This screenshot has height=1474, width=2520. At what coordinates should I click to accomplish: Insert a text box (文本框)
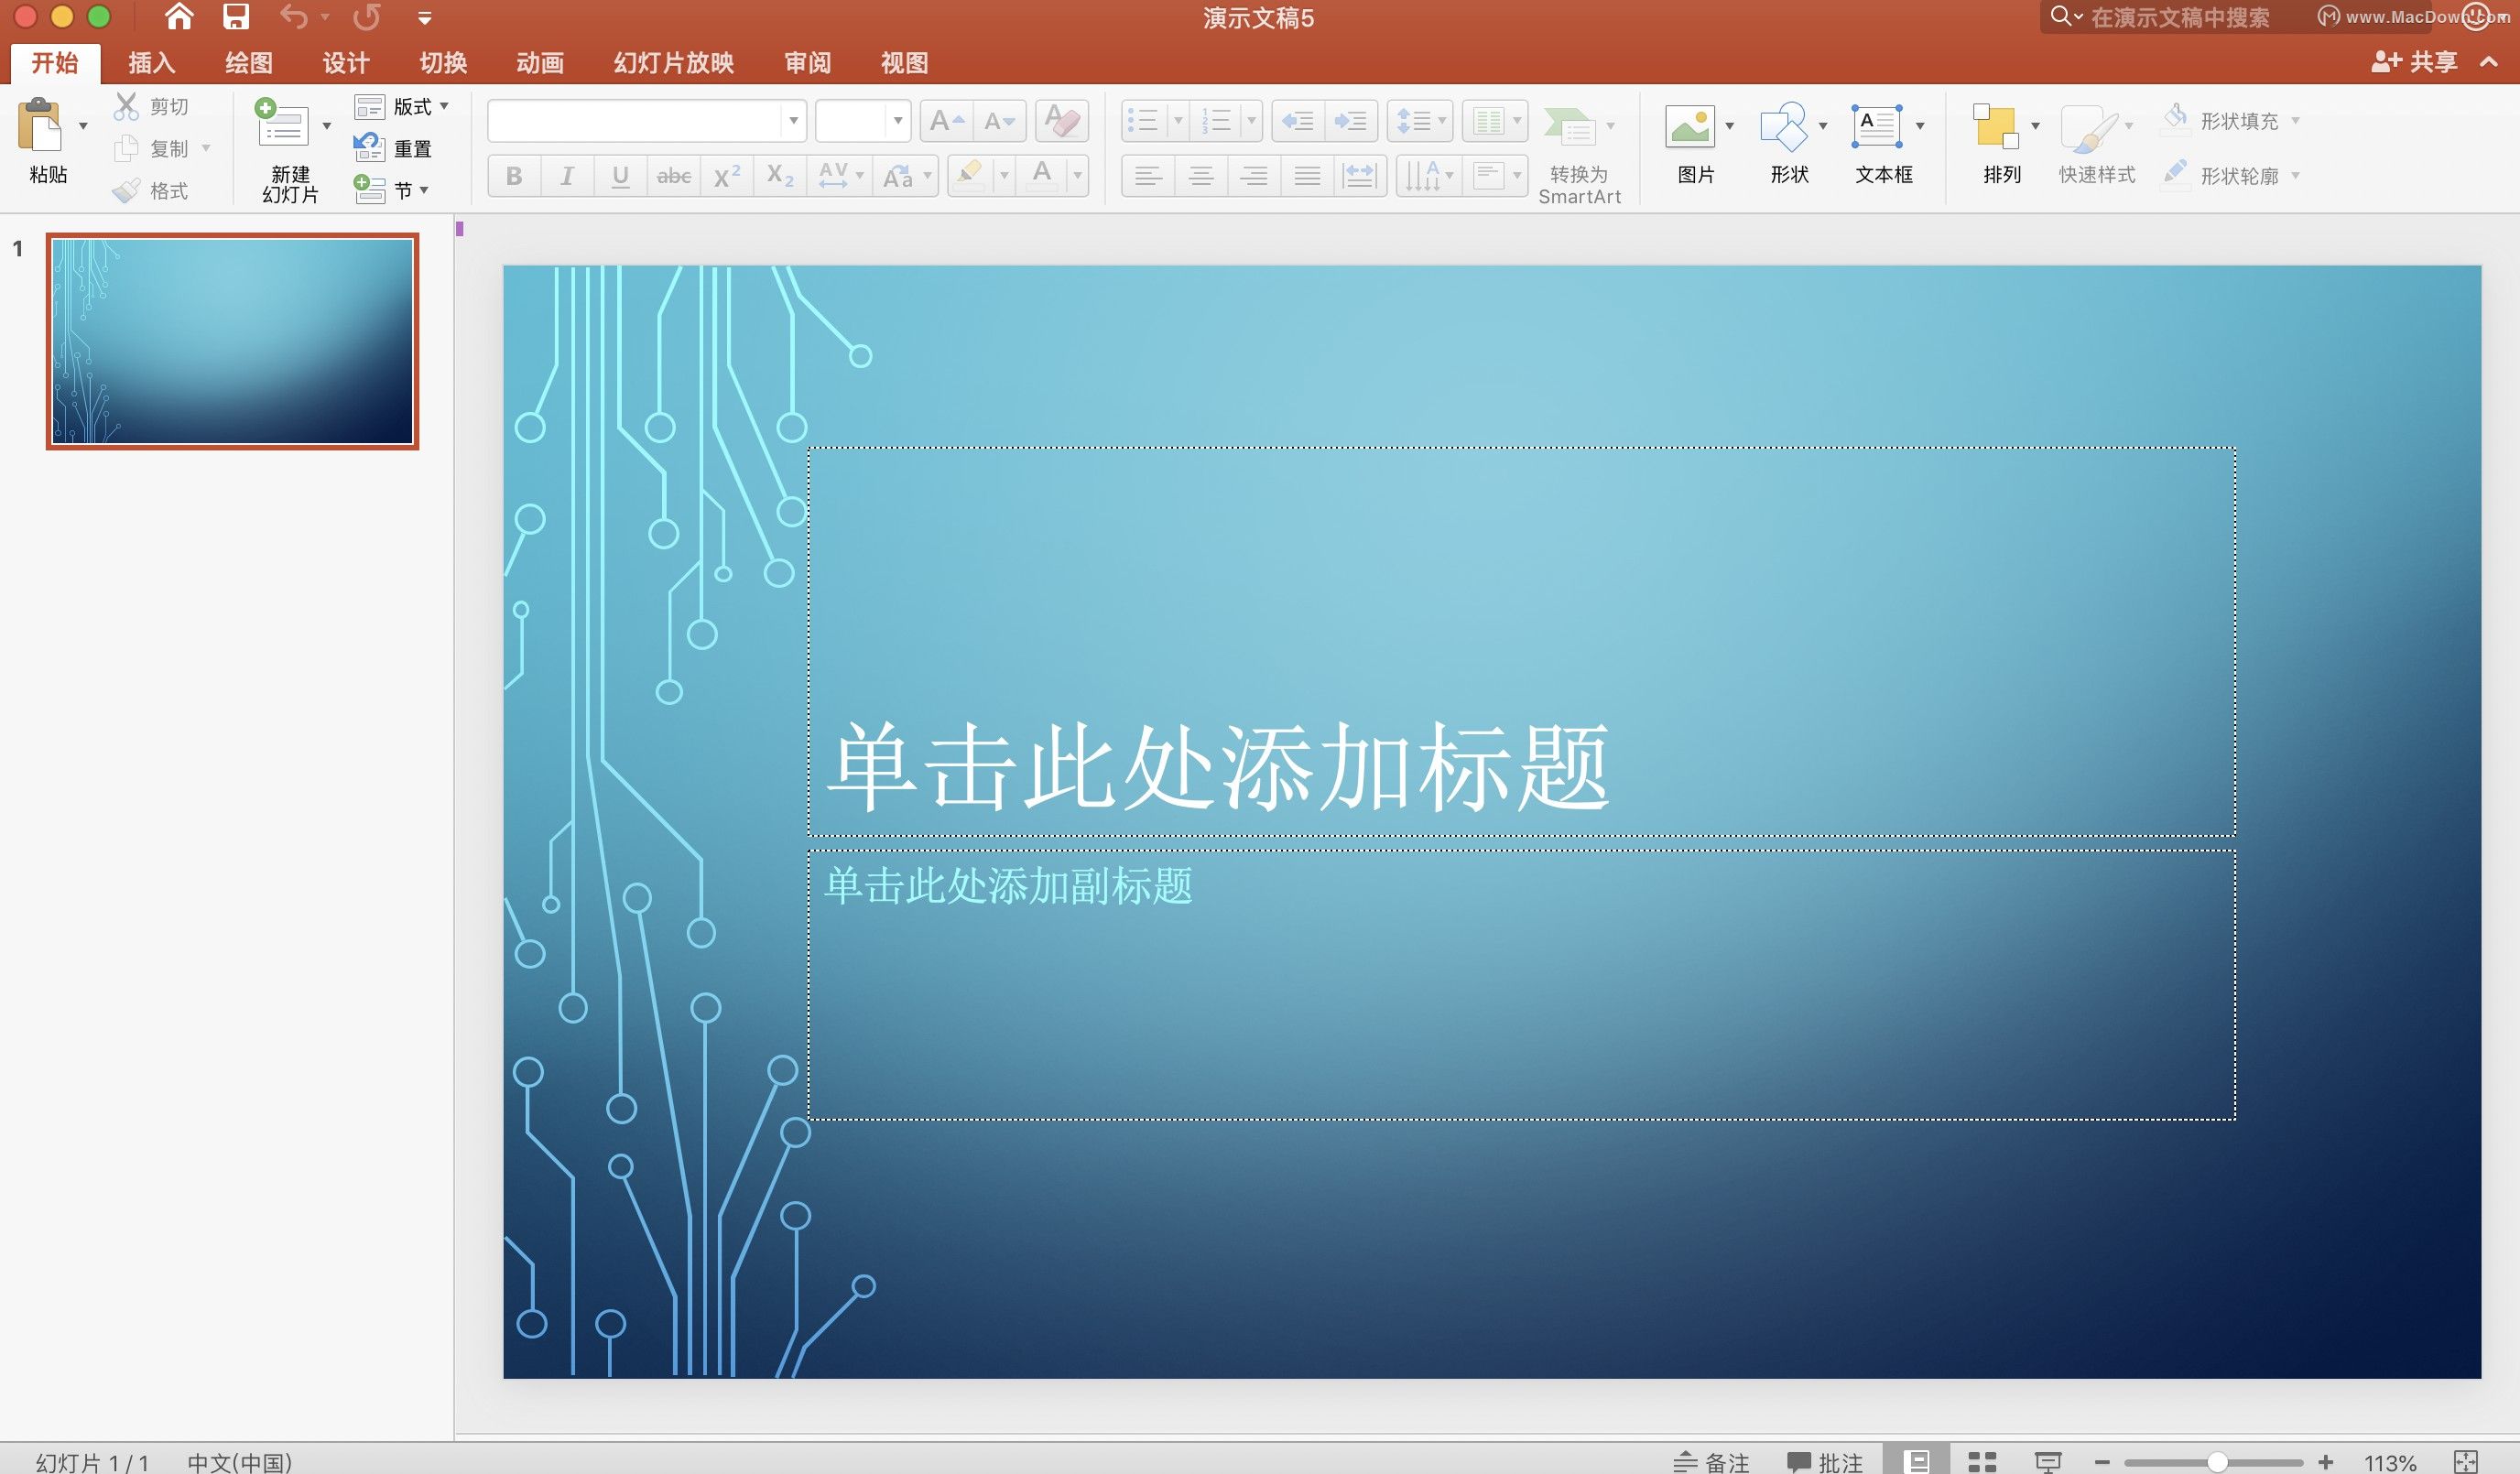1880,145
